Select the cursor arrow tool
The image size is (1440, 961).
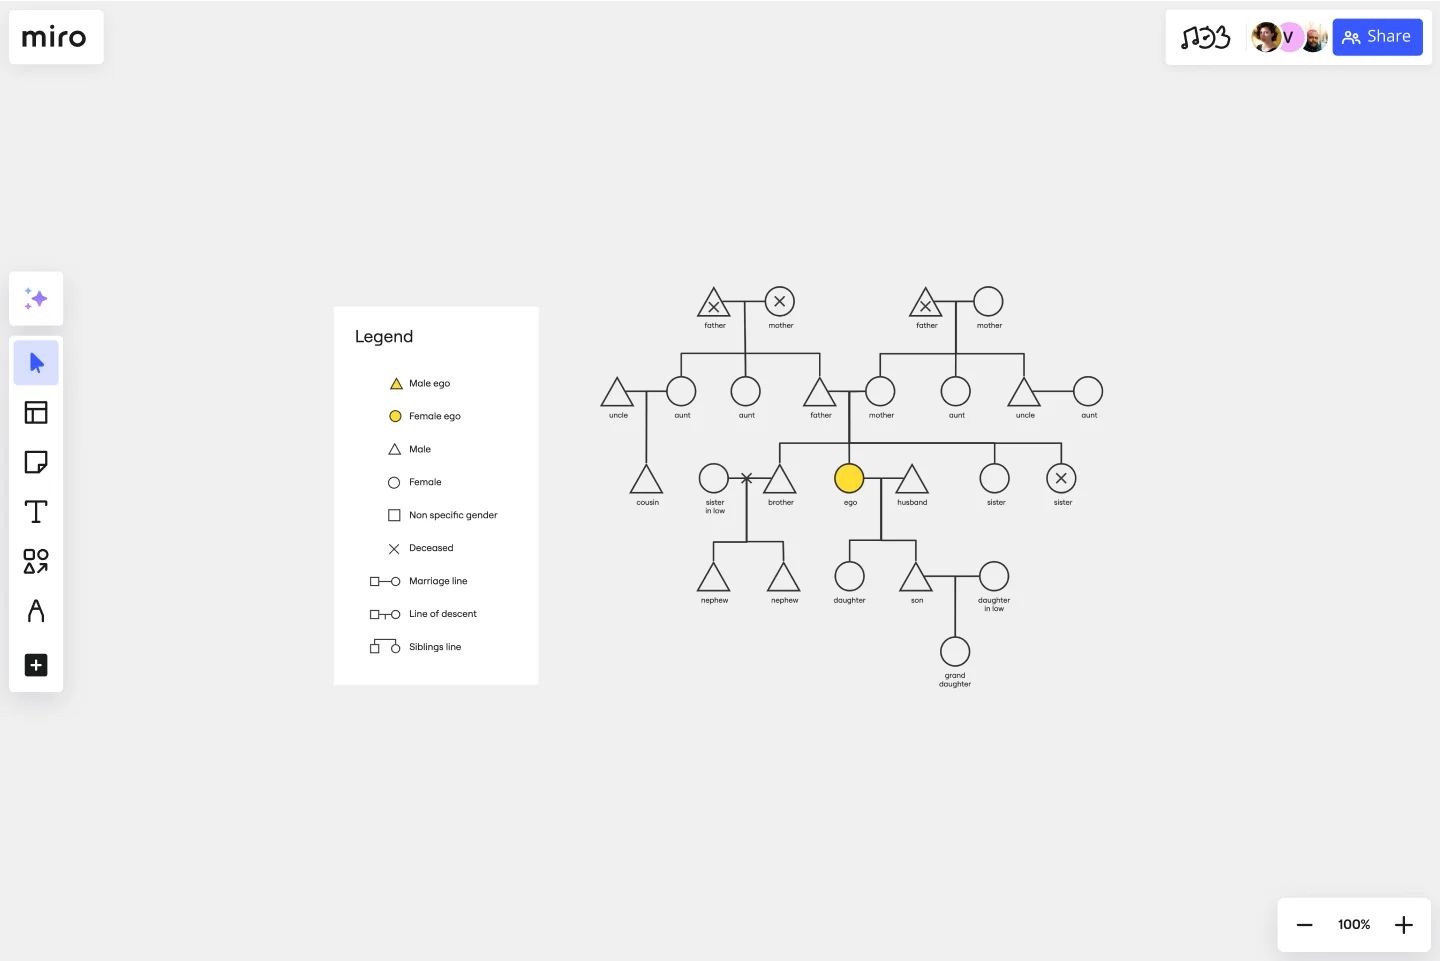tap(36, 362)
